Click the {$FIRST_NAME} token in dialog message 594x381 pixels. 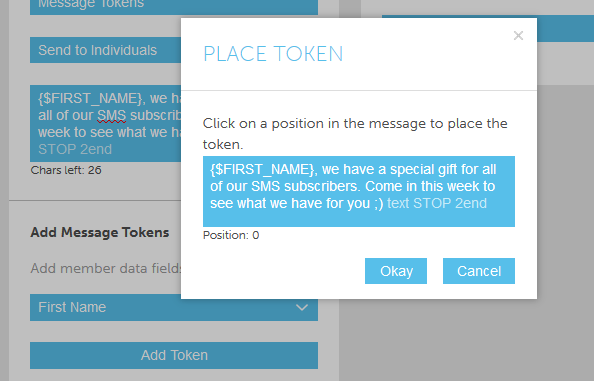[262, 169]
